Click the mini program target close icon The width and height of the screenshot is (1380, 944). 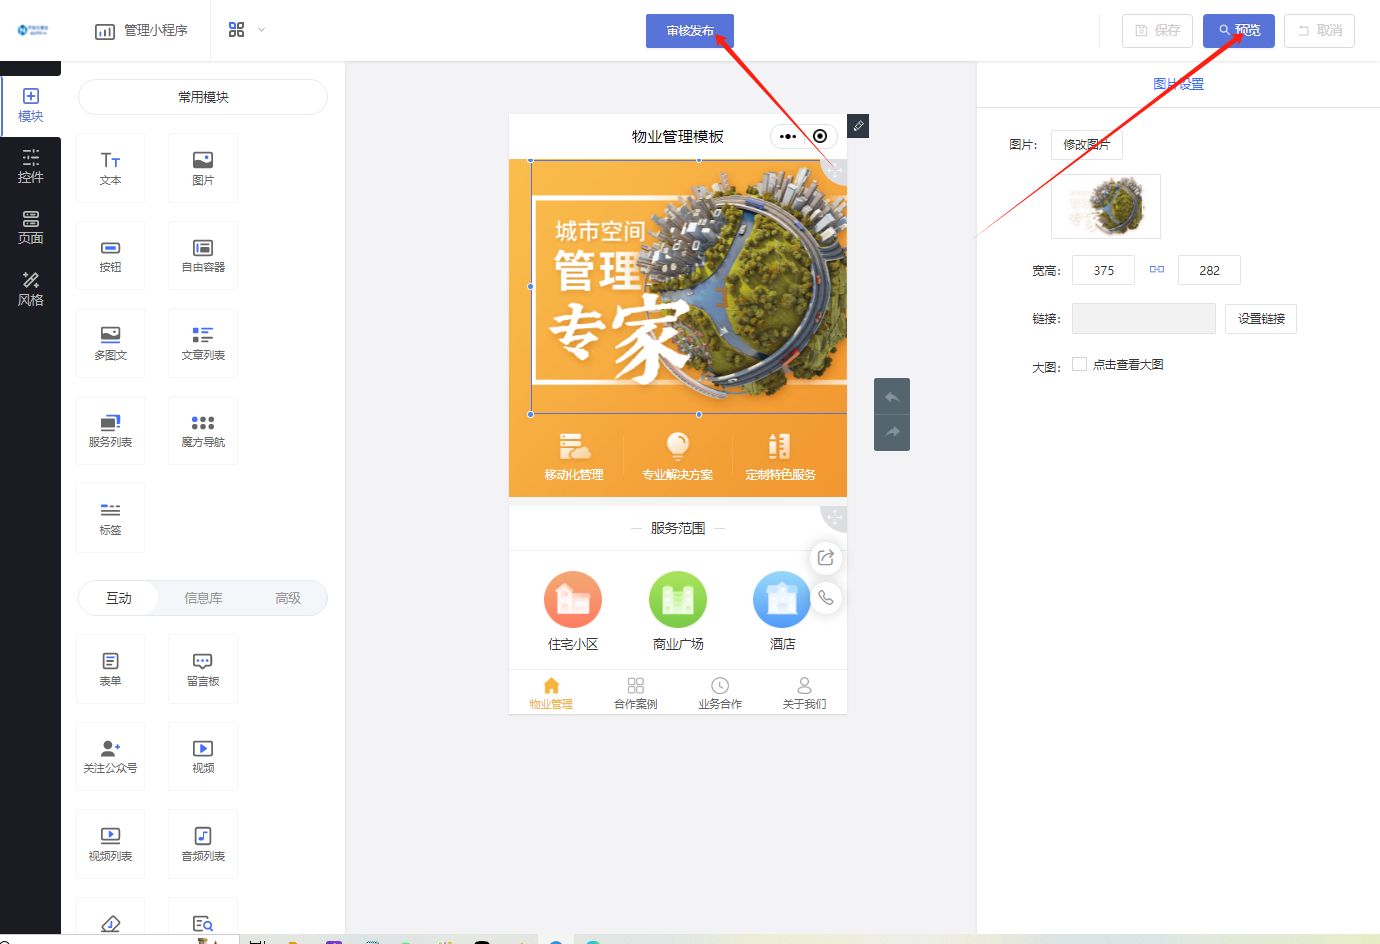820,136
